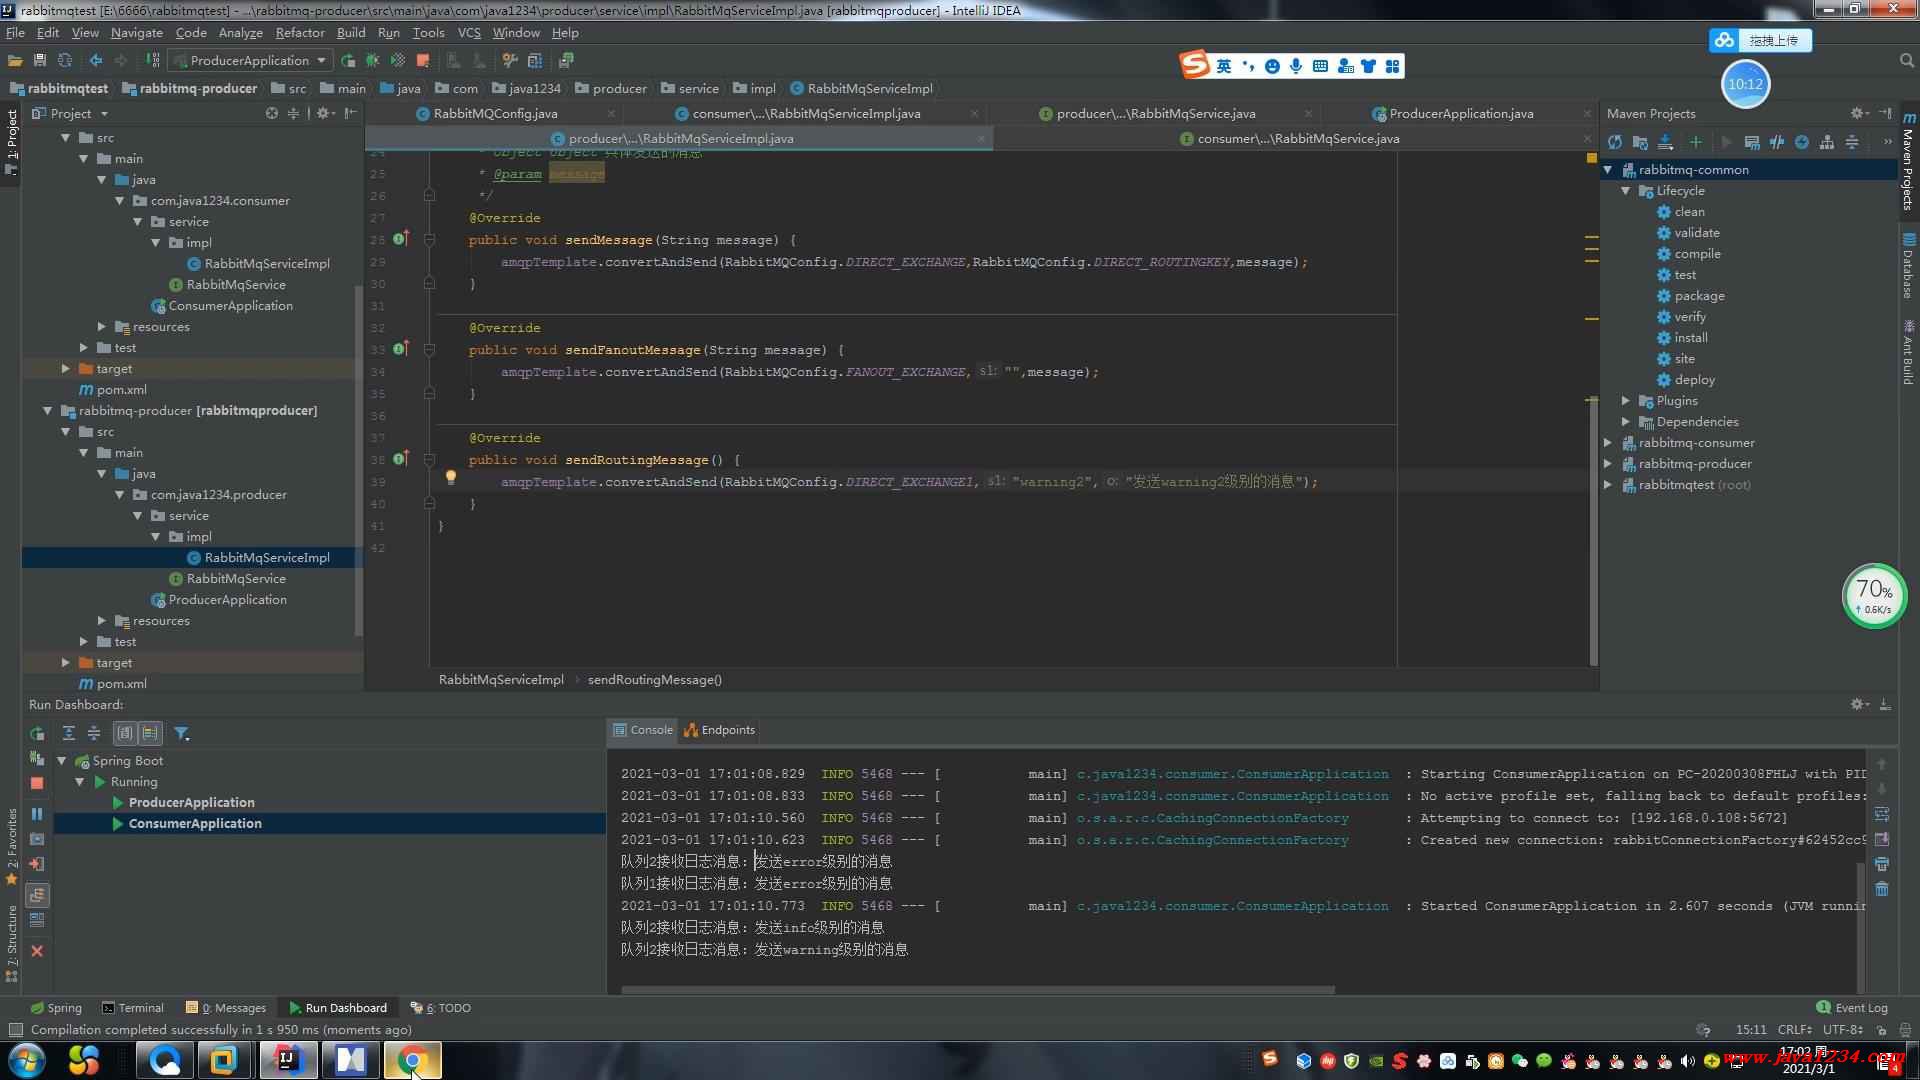Click the Execute Maven Goal icon
The height and width of the screenshot is (1080, 1920).
coord(1752,142)
